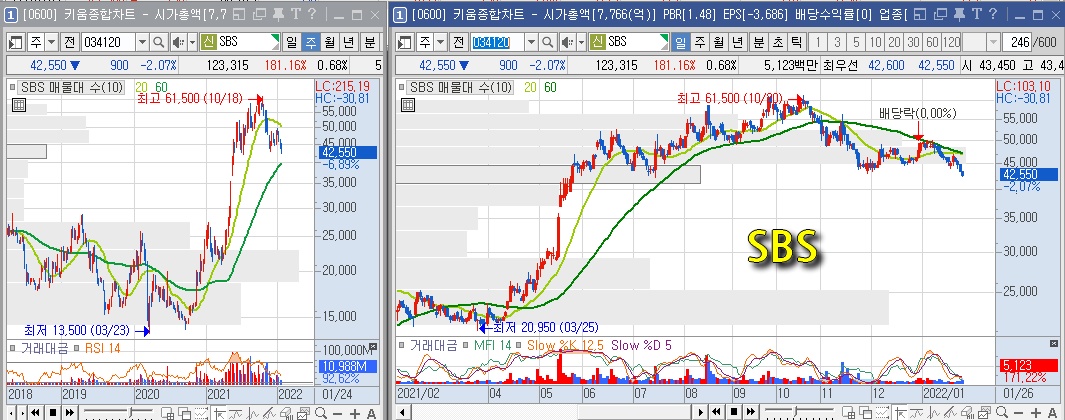
Task: Open stock search magnifier in right window toolbar
Action: 548,42
